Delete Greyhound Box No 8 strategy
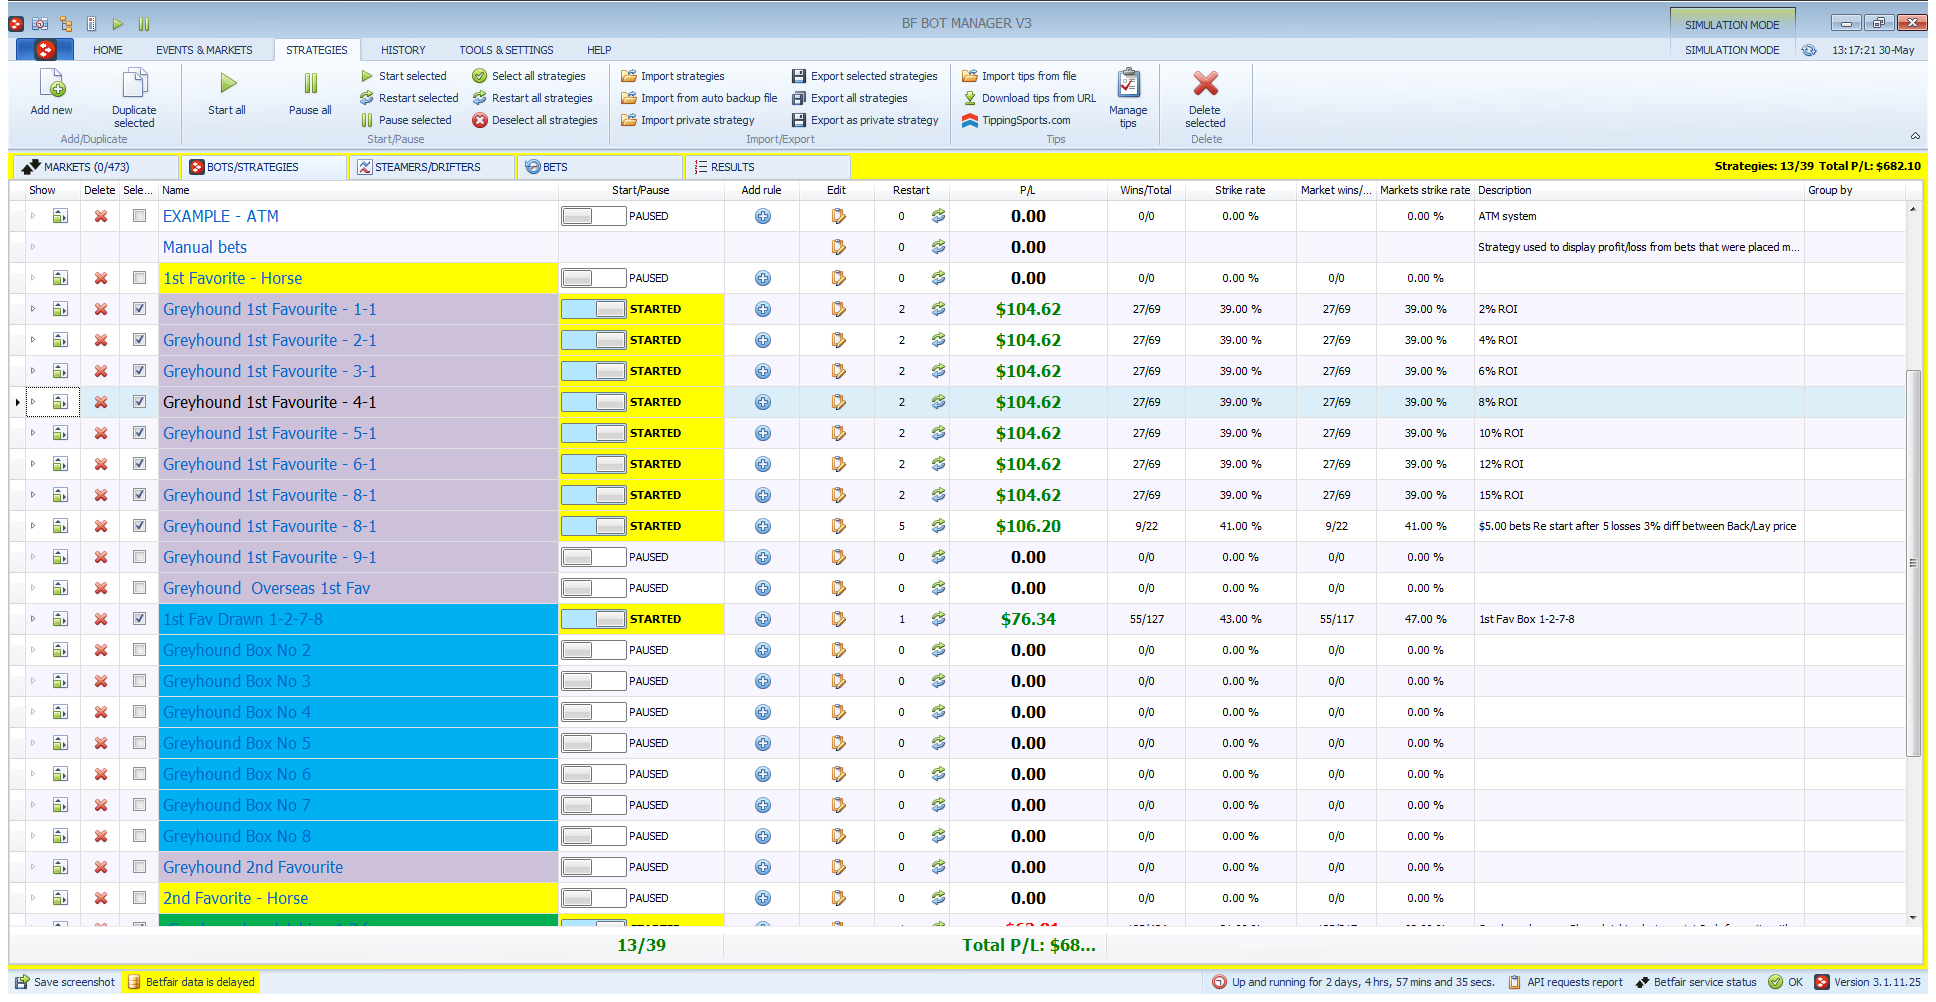 101,836
